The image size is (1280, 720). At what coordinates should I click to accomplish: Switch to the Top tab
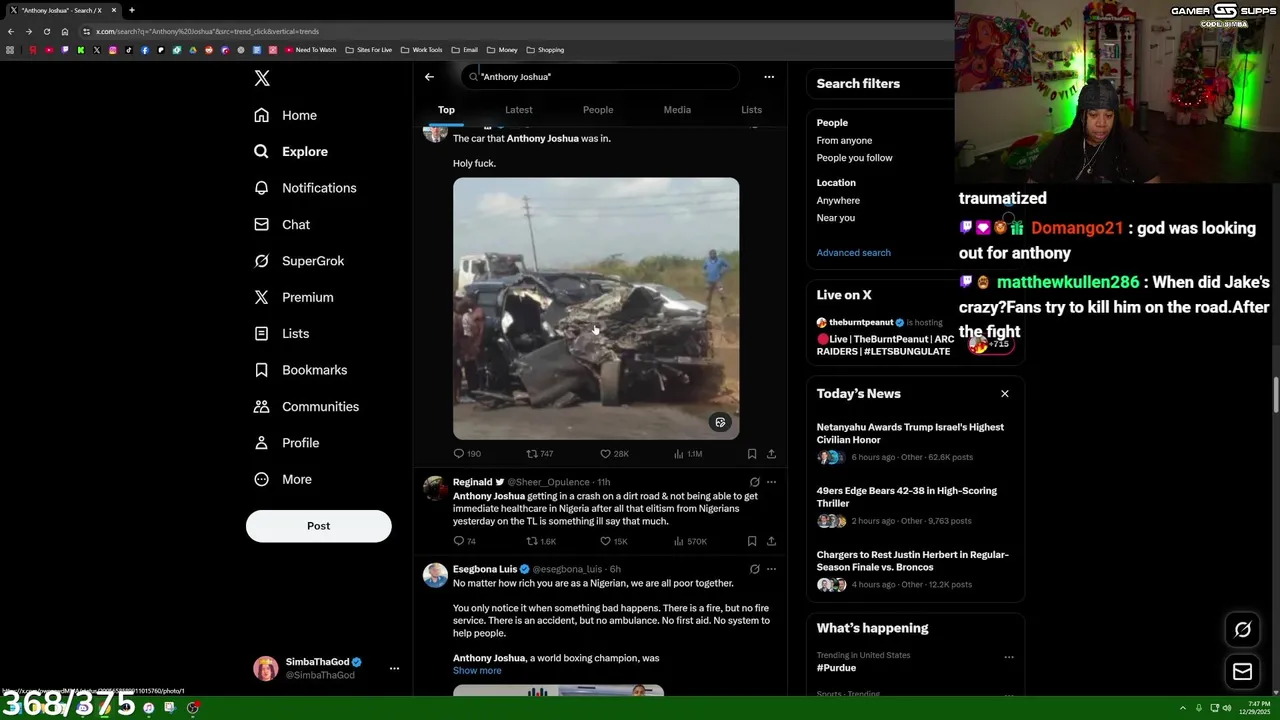coord(446,110)
